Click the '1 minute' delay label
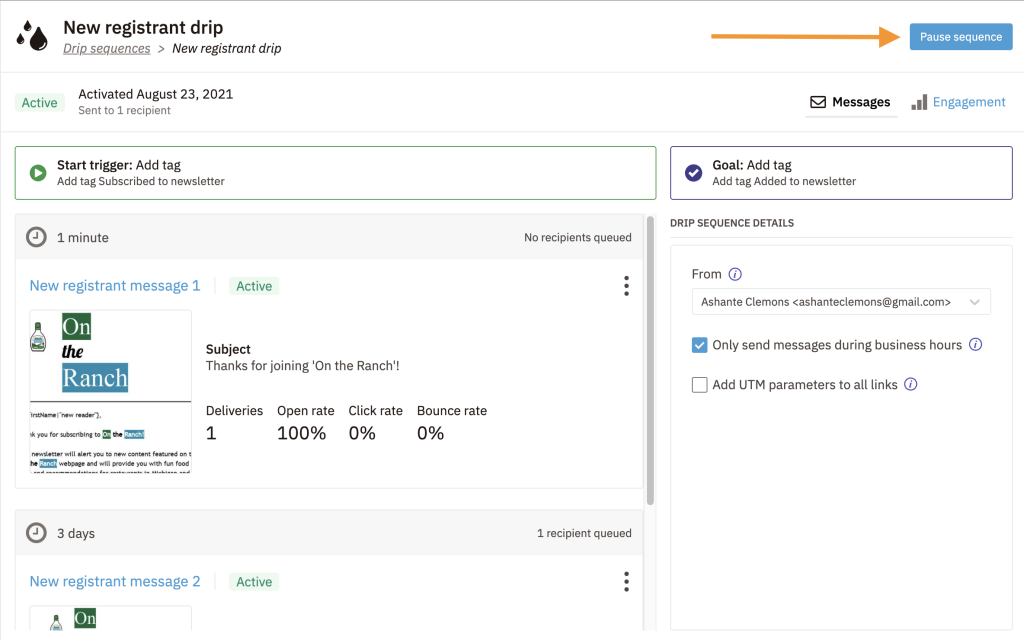 83,238
